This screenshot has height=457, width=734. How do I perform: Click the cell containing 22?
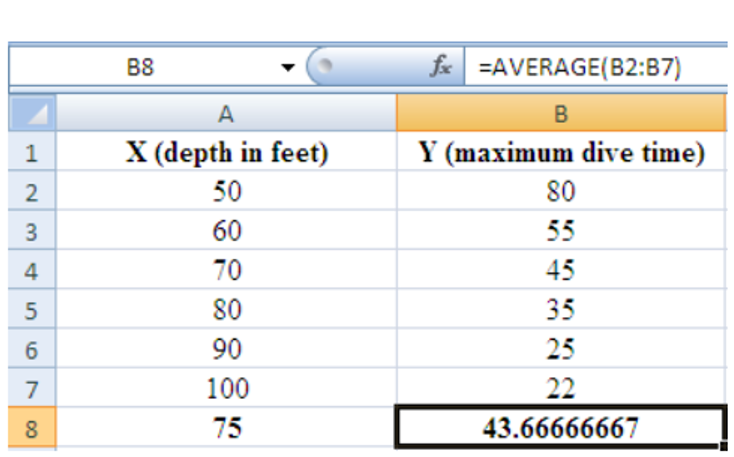pyautogui.click(x=561, y=388)
